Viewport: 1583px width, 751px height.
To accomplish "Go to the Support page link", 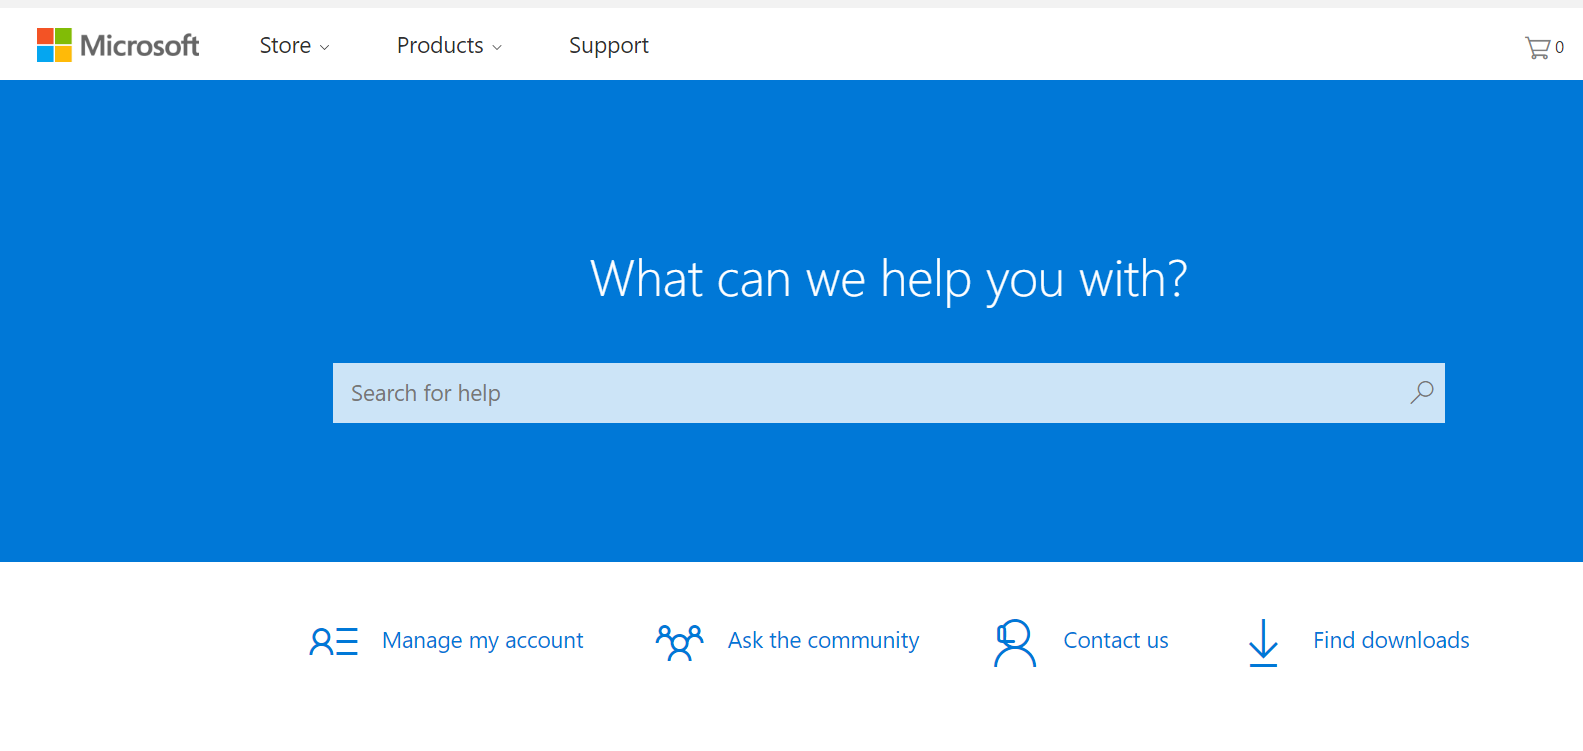I will 608,46.
